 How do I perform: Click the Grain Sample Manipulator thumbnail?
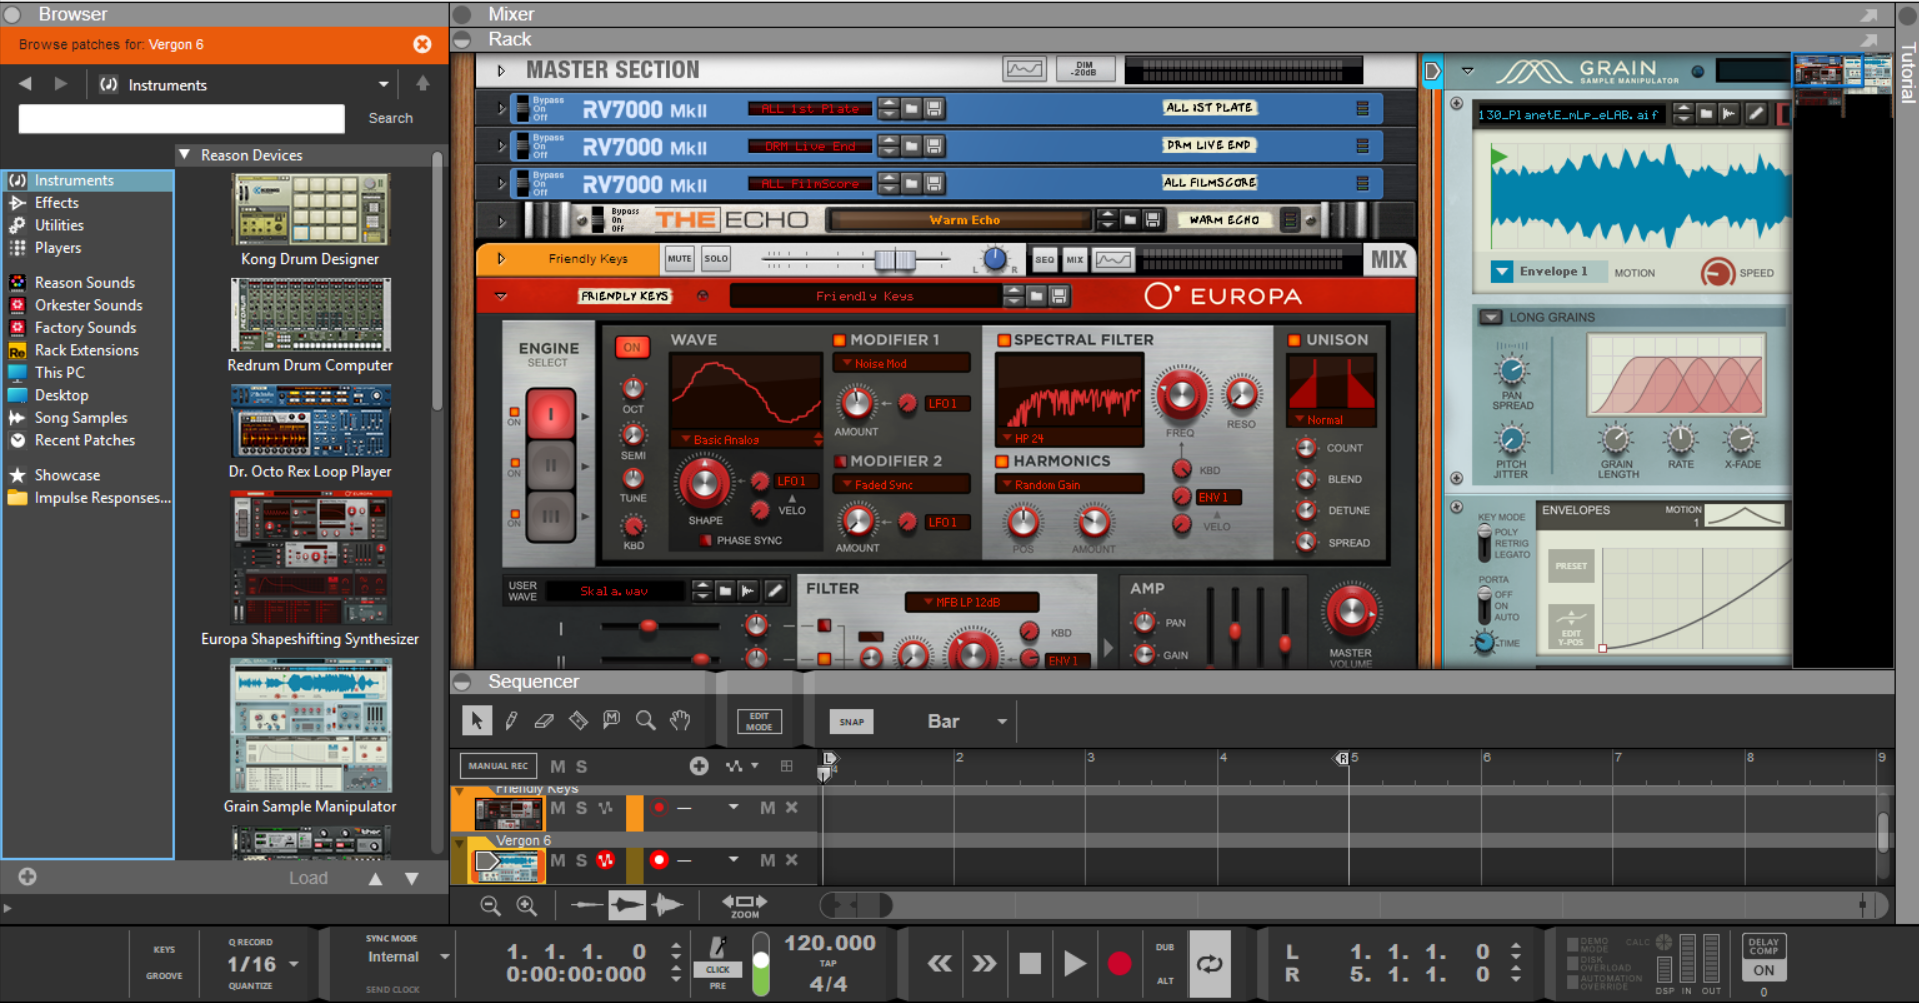(x=310, y=725)
